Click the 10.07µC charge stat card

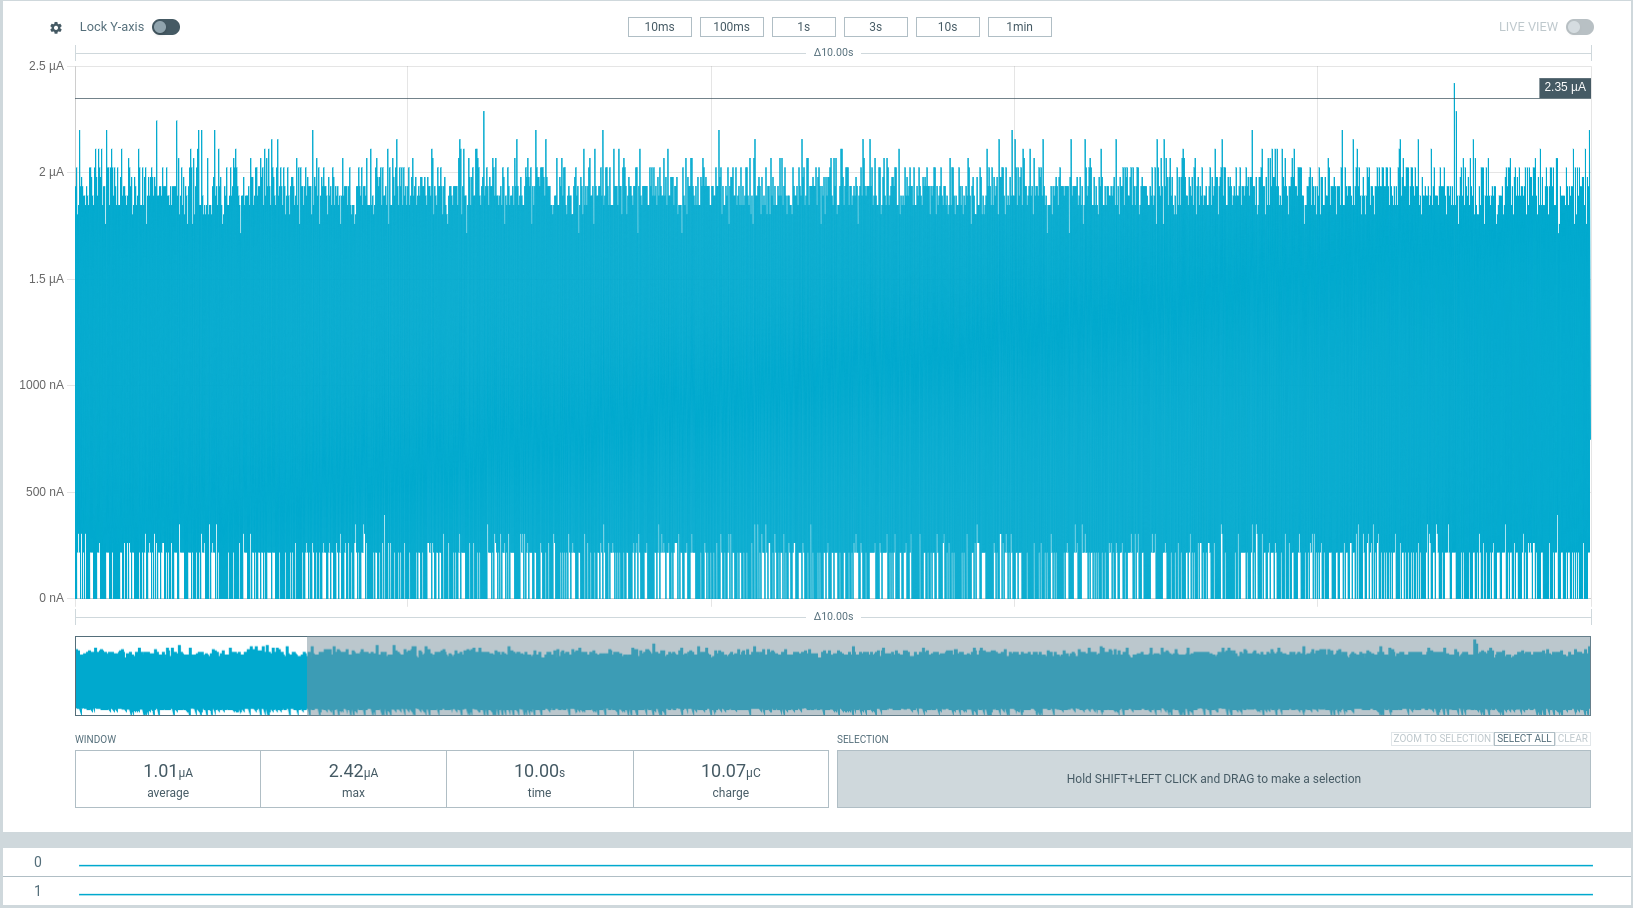point(731,779)
